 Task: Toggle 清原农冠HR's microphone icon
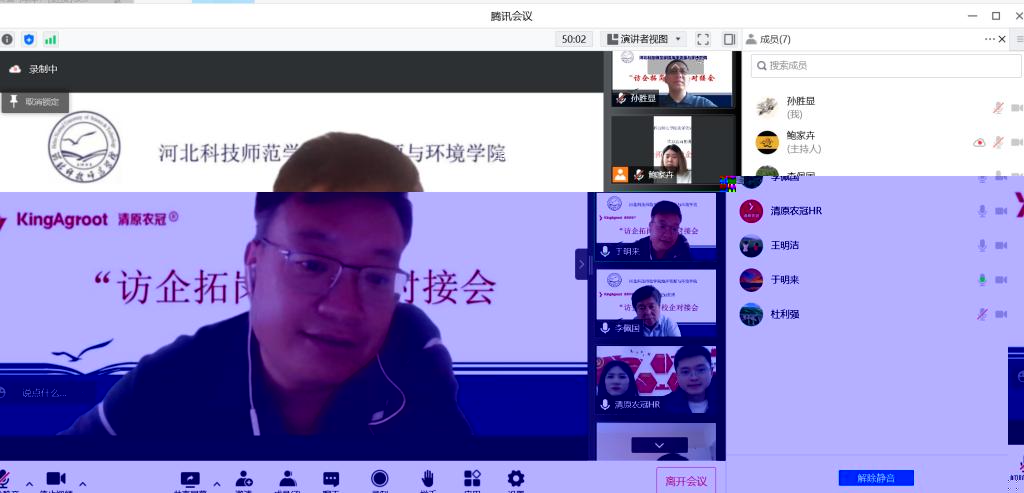[x=982, y=211]
